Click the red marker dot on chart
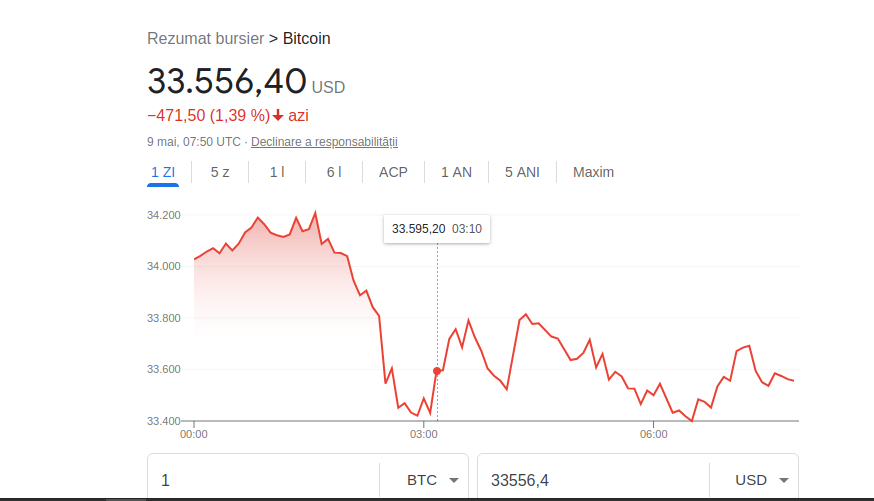Image resolution: width=874 pixels, height=501 pixels. tap(437, 371)
